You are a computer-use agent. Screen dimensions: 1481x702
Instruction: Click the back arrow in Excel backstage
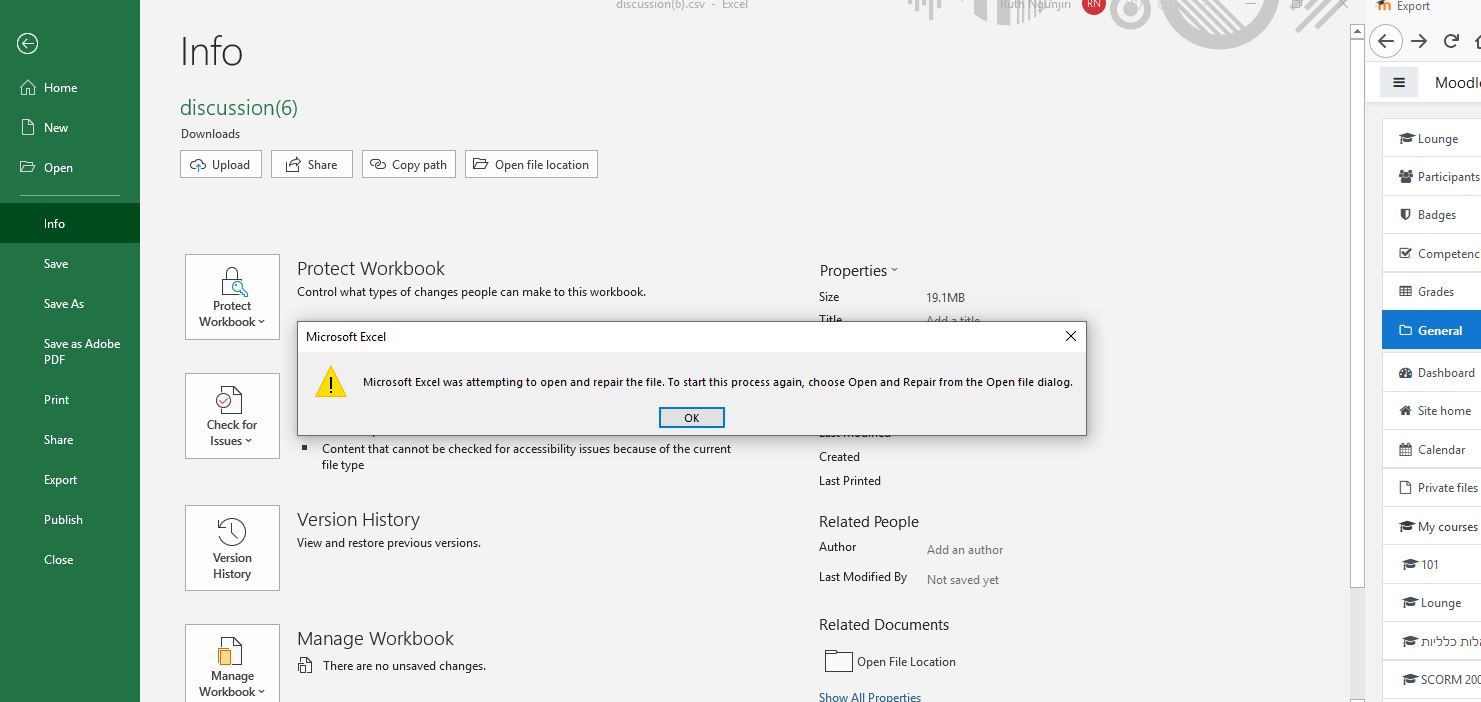click(x=28, y=43)
